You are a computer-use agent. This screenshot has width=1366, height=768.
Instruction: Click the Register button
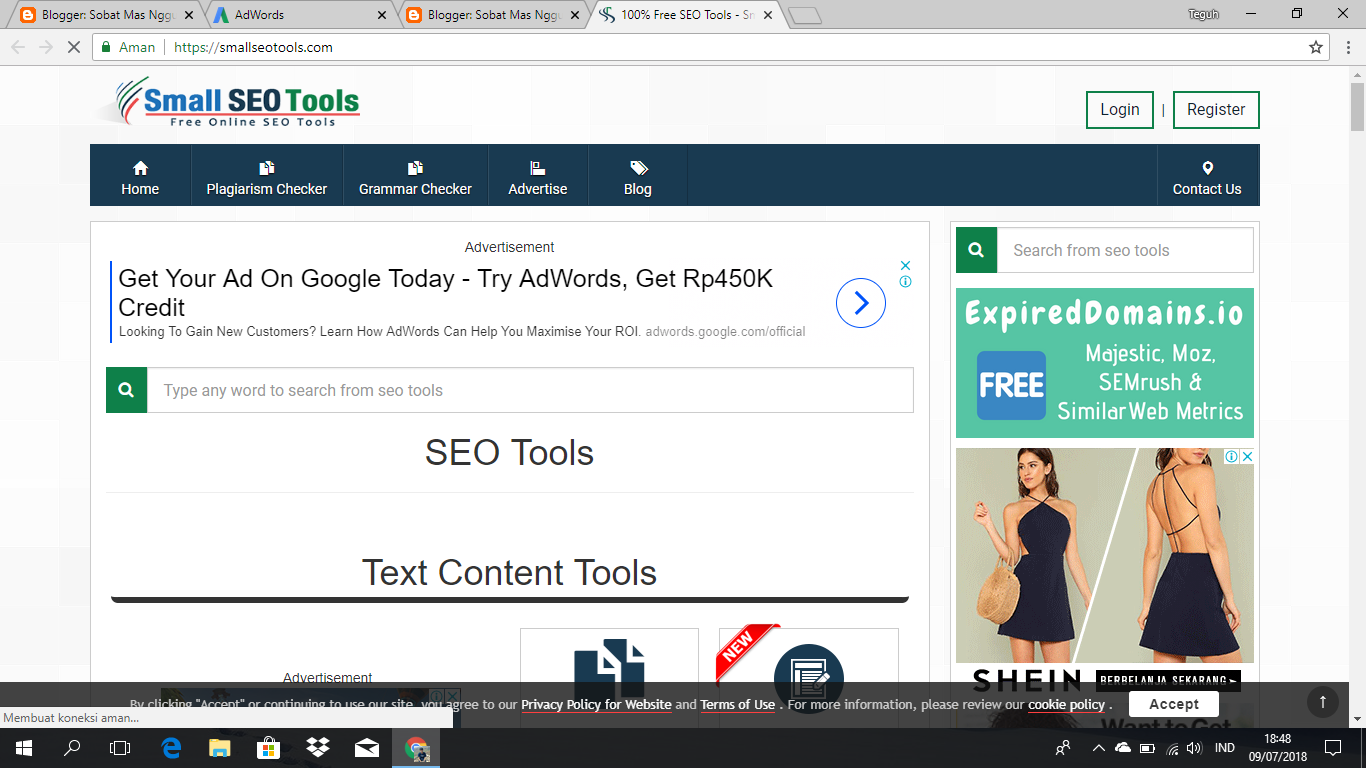point(1216,110)
